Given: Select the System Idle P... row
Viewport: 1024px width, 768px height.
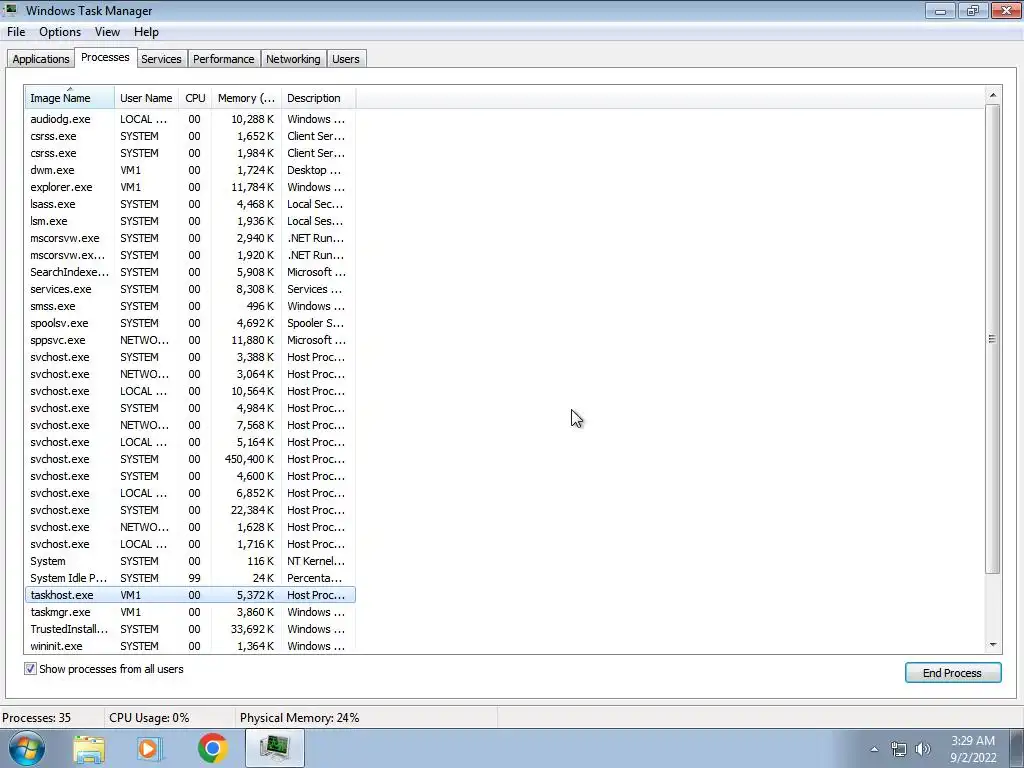Looking at the screenshot, I should pos(190,578).
